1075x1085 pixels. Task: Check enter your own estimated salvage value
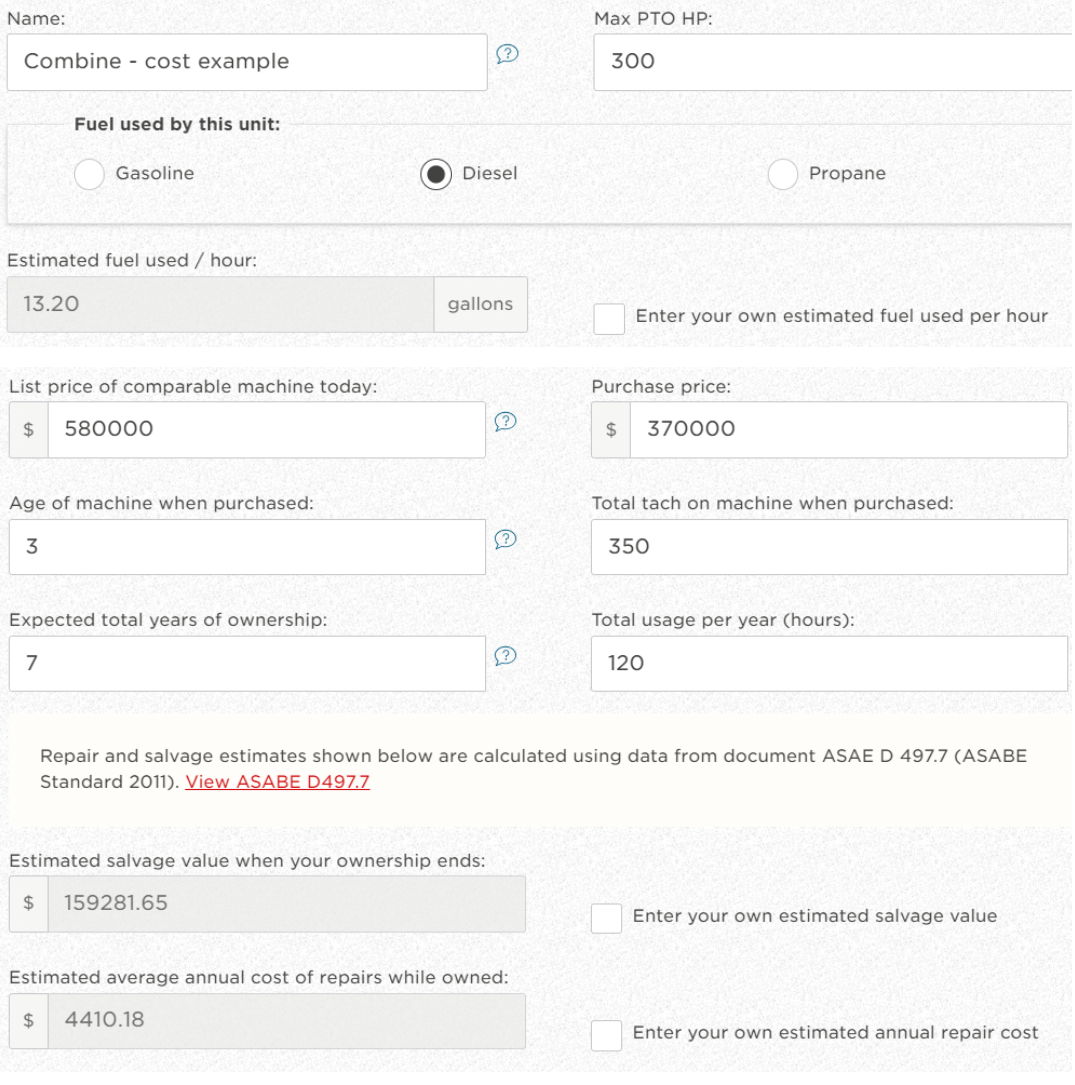pyautogui.click(x=606, y=918)
